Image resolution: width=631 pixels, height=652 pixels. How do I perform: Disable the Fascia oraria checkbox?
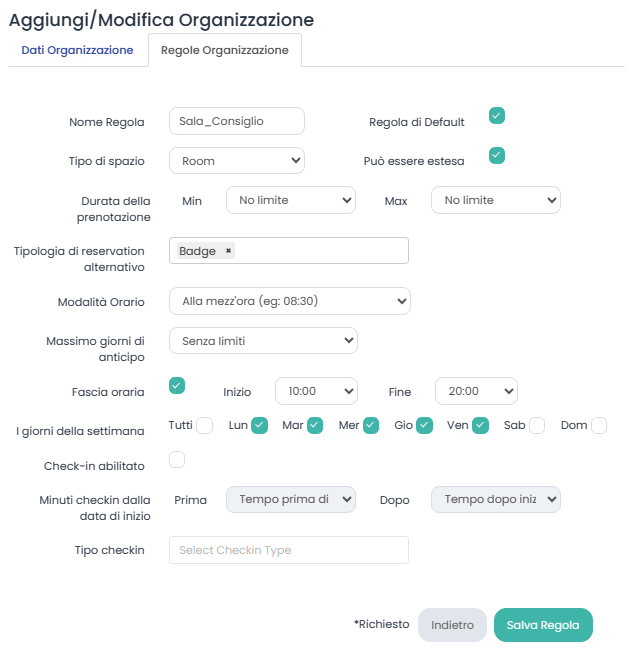click(177, 385)
